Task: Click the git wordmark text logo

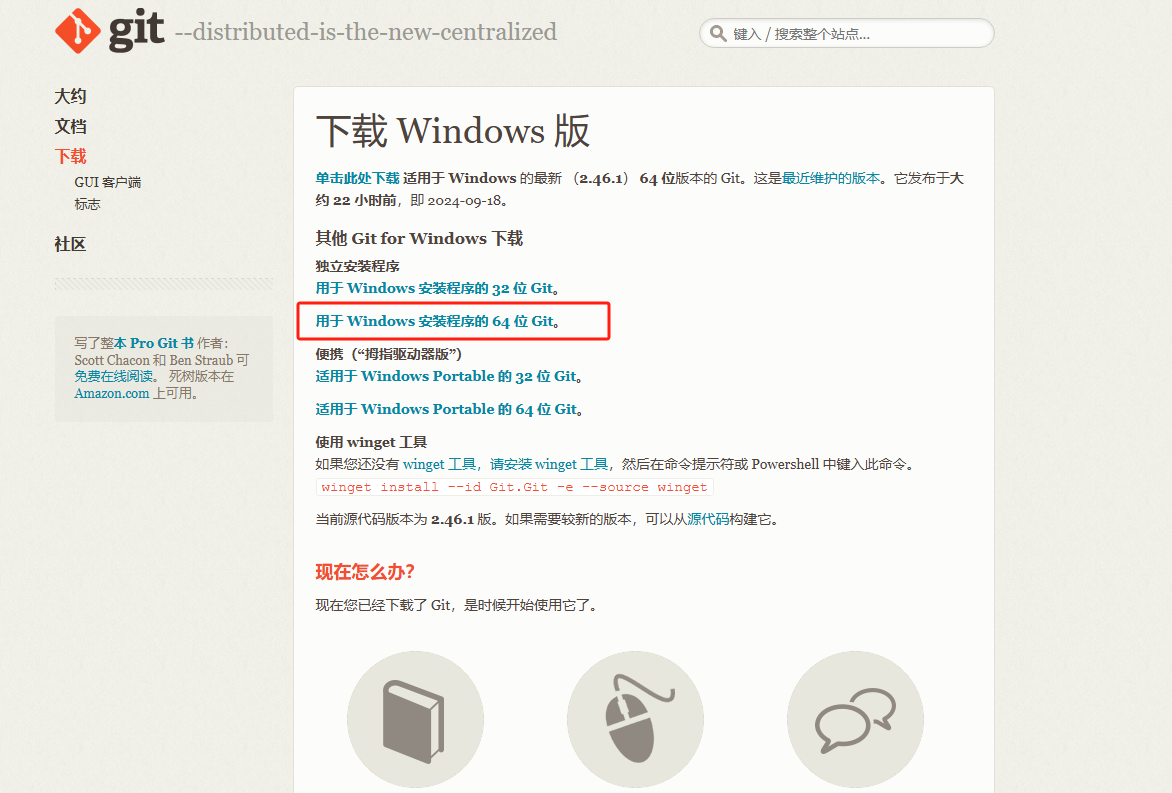Action: point(137,30)
